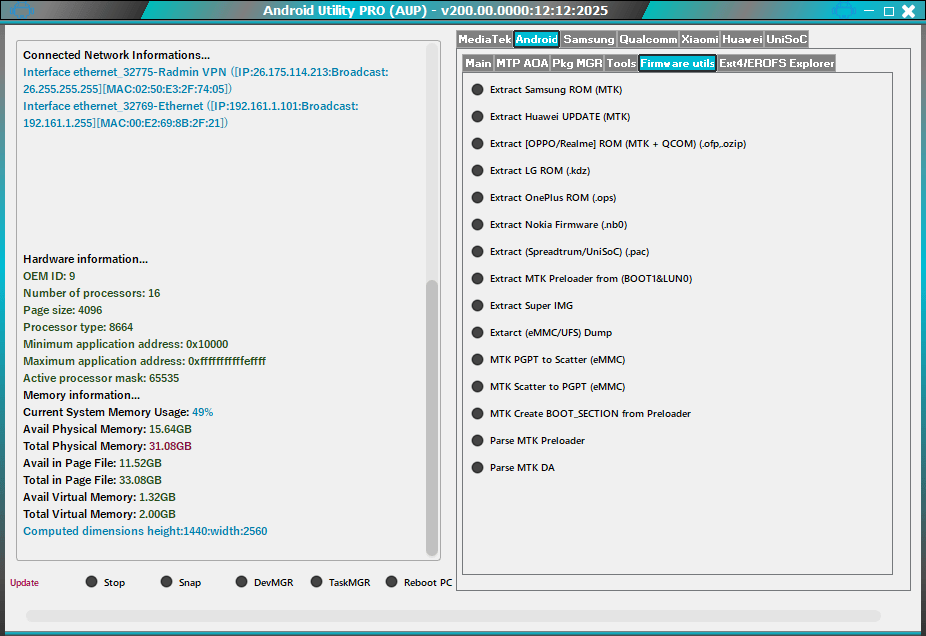Select Parse MTK DA option
926x636 pixels.
pyautogui.click(x=513, y=468)
